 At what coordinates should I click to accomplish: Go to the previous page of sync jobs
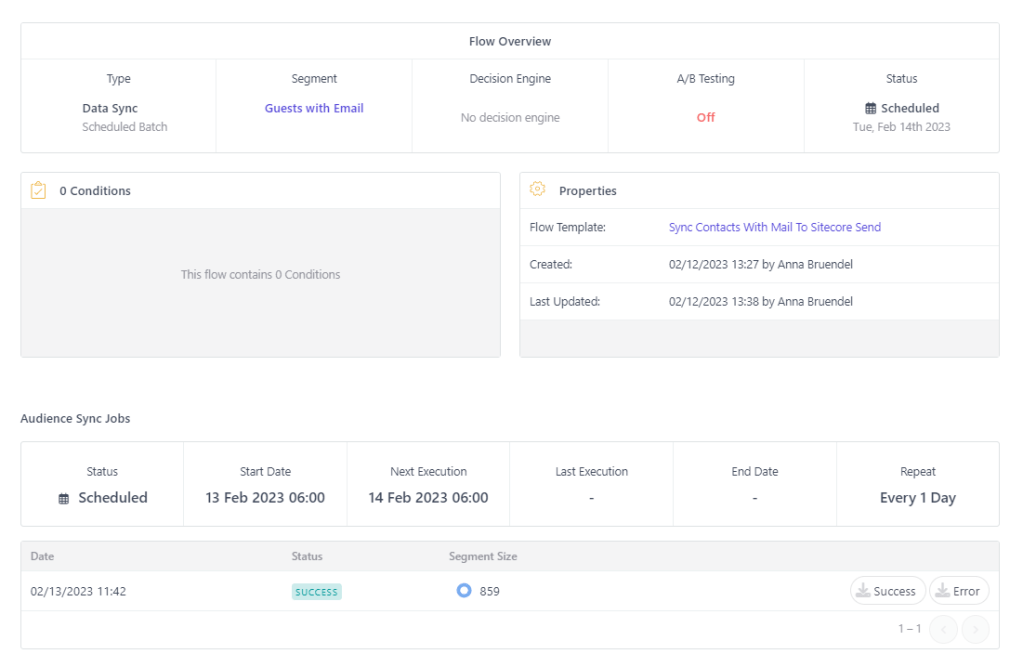pyautogui.click(x=943, y=629)
